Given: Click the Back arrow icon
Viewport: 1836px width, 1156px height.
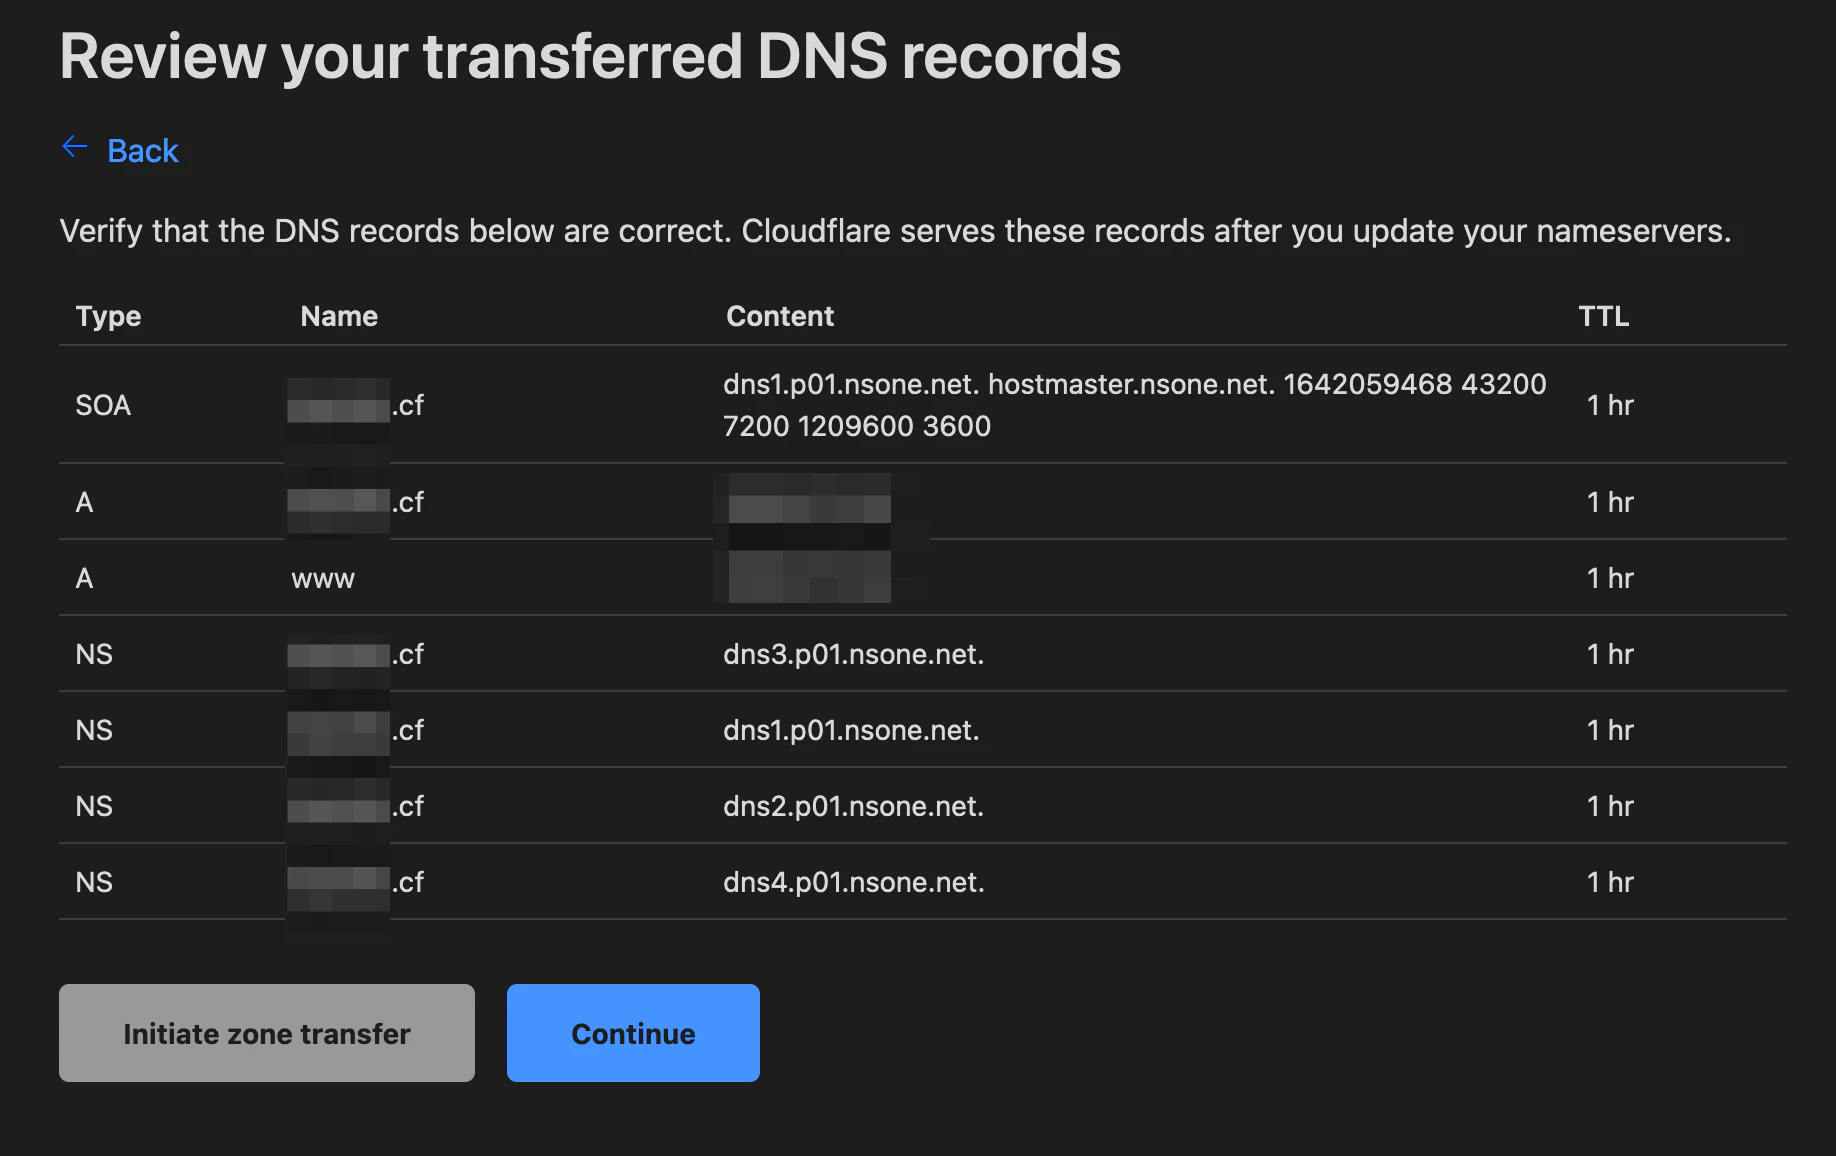Looking at the screenshot, I should pyautogui.click(x=75, y=148).
